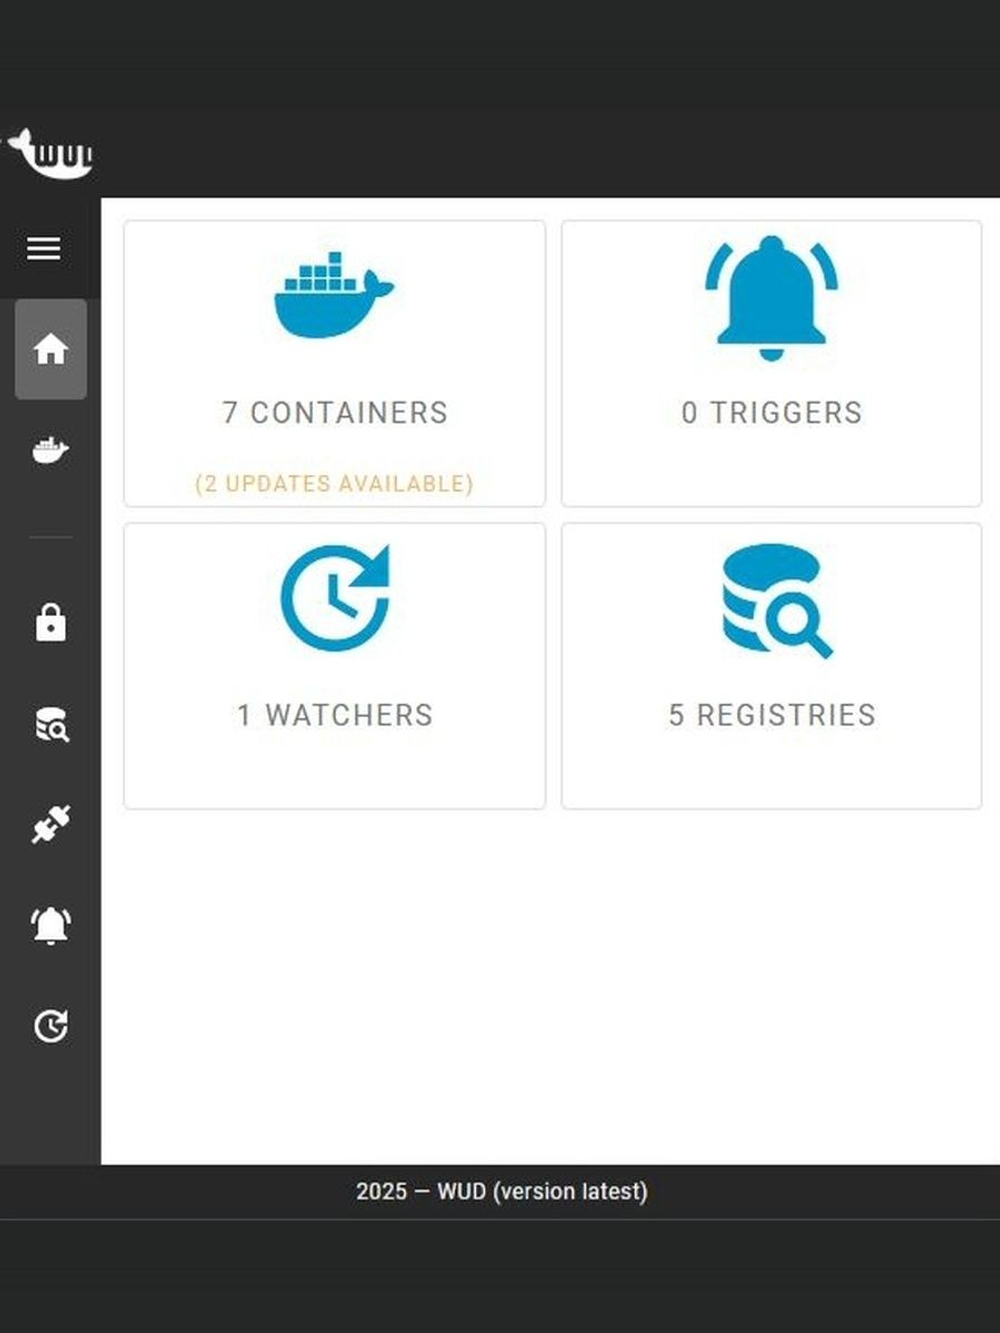This screenshot has height=1333, width=1000.
Task: Go to Home in the sidebar
Action: point(51,349)
